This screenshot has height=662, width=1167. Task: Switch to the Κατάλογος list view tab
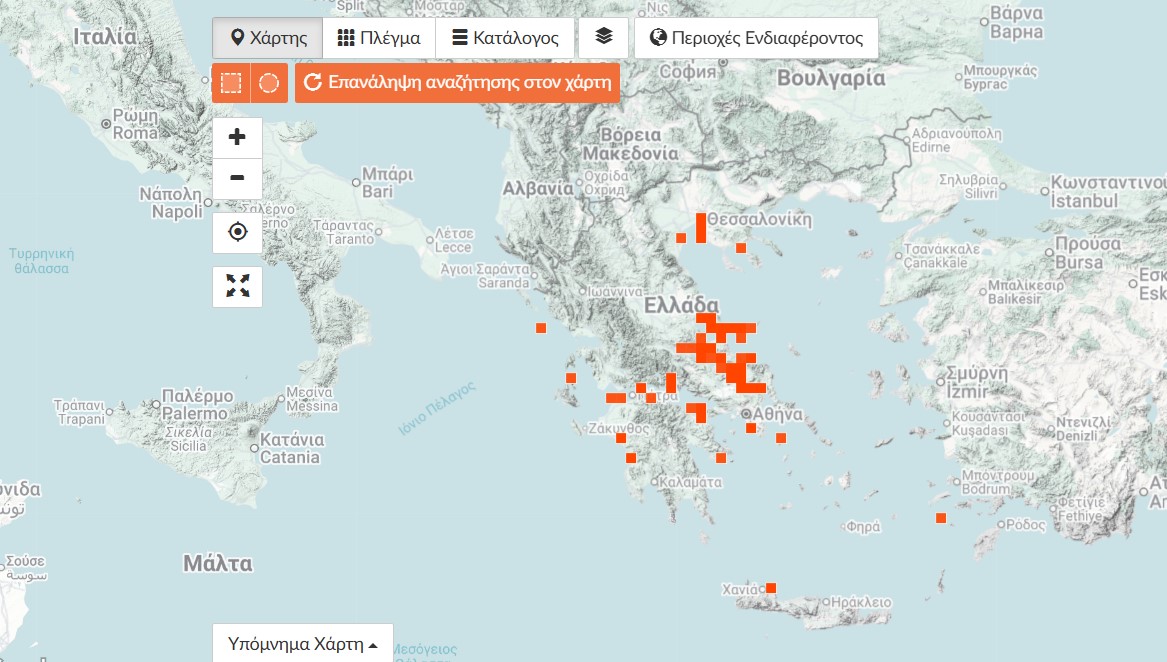[x=505, y=38]
